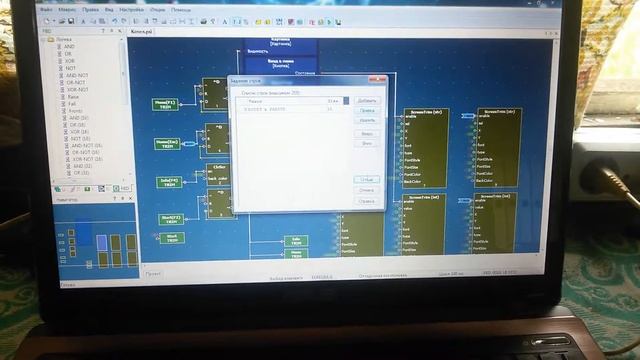Click the Redo arrow in toolbar
This screenshot has height=360, width=640.
tap(124, 21)
